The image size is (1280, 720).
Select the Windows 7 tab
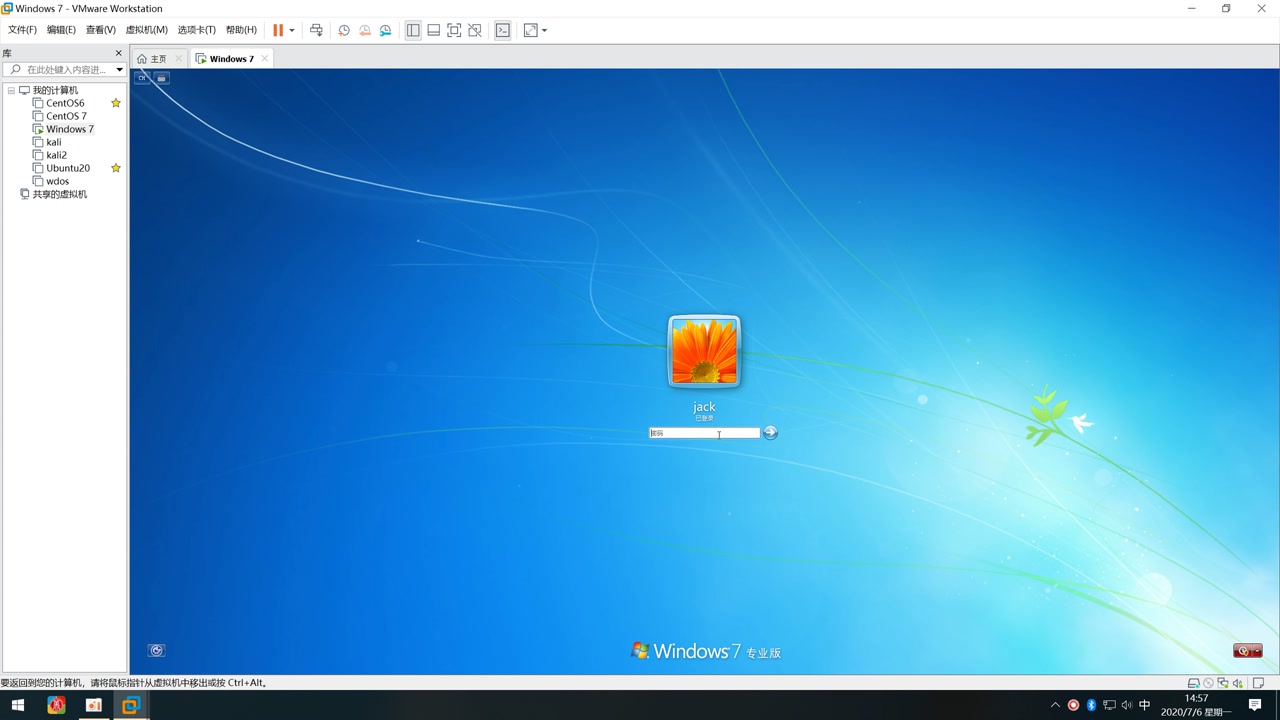(x=231, y=59)
